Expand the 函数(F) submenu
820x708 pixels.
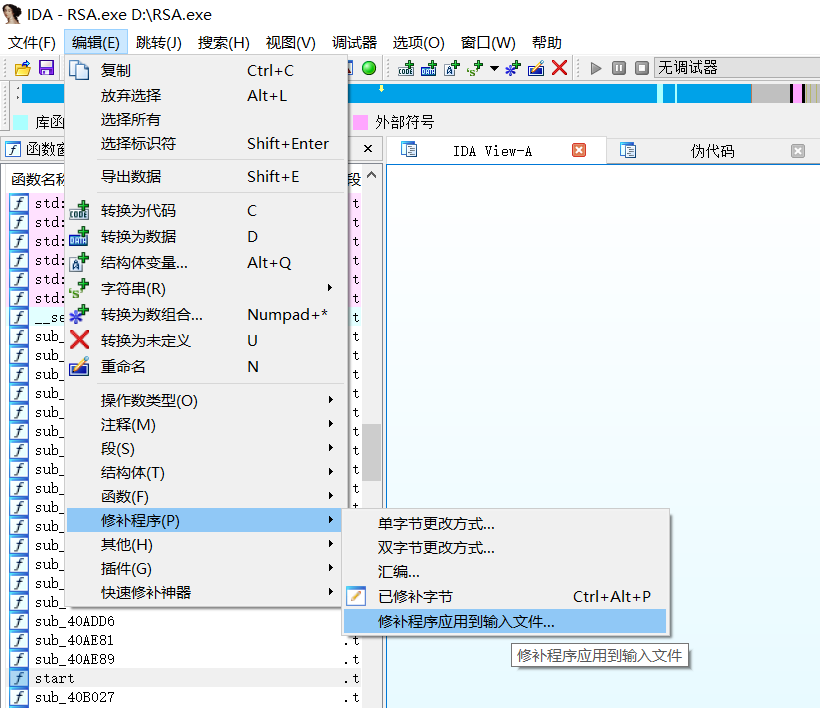pos(205,496)
